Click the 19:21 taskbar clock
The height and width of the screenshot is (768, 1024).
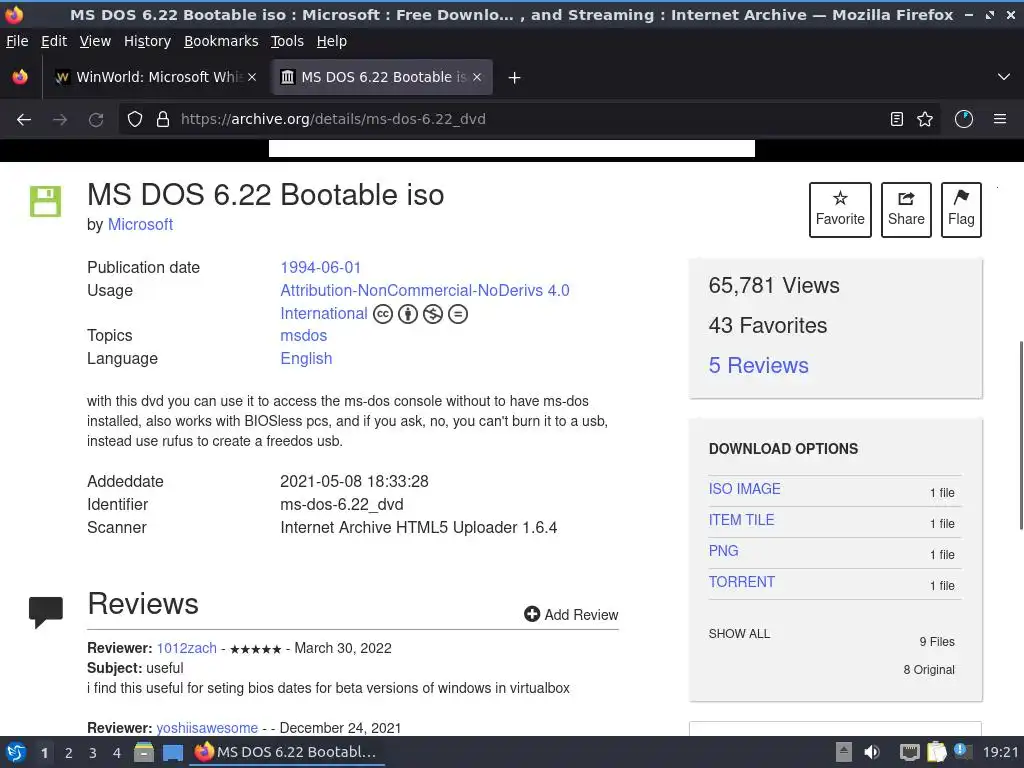[1000, 752]
